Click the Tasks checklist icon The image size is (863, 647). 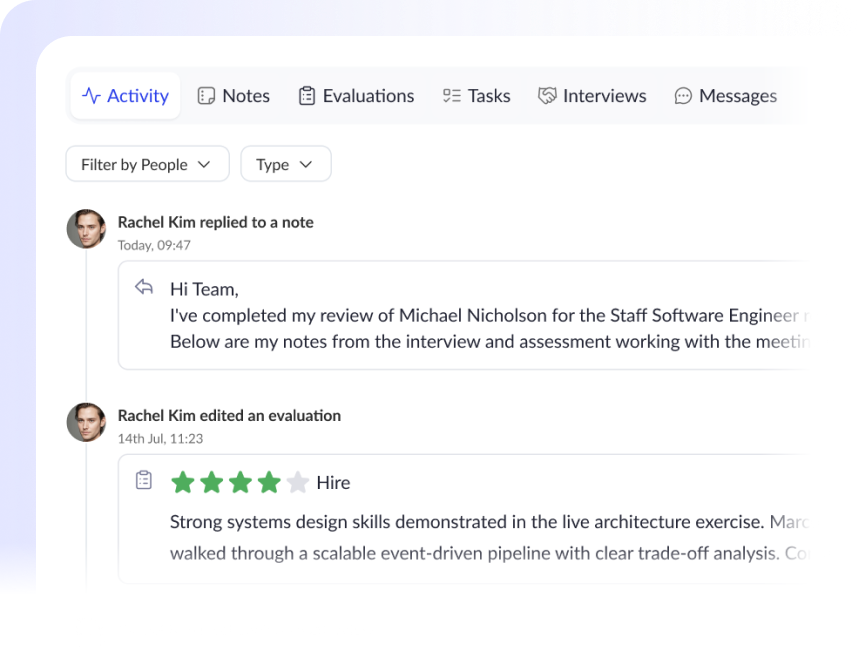[452, 96]
